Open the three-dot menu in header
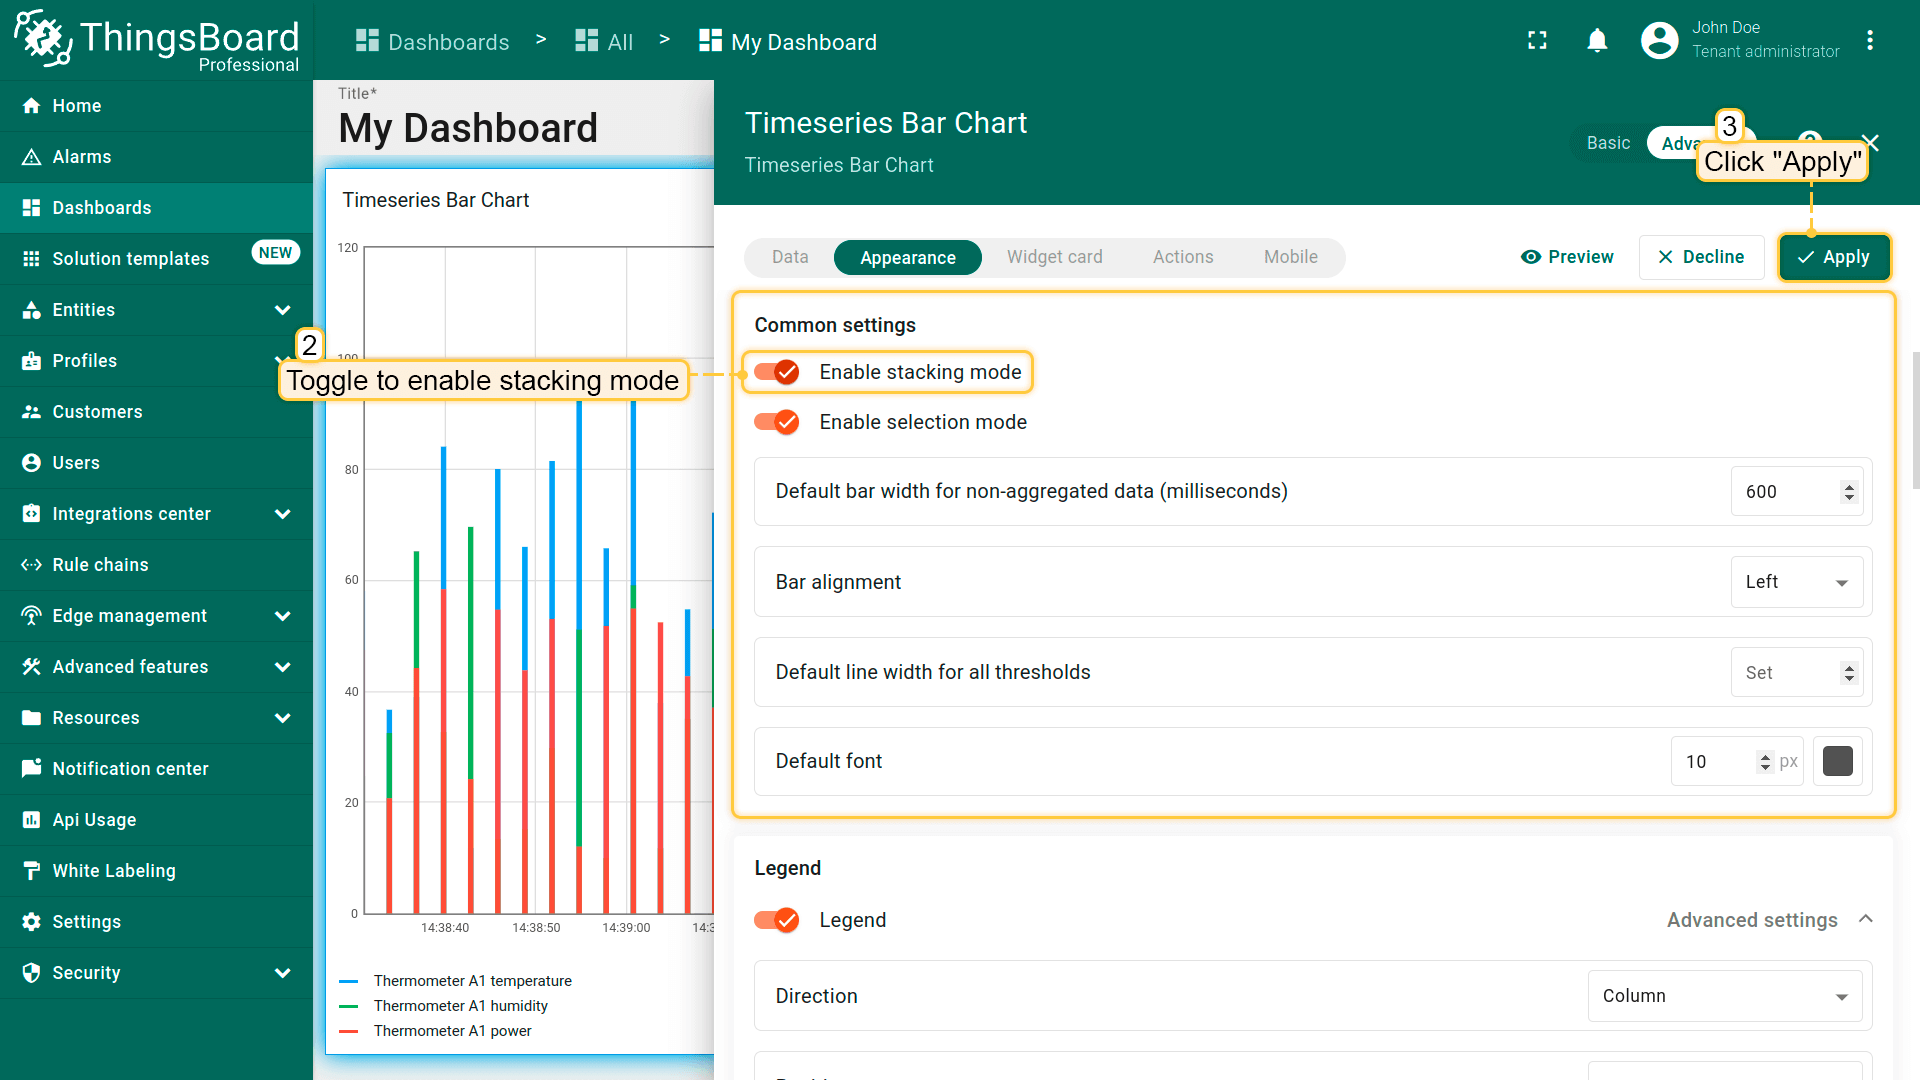The image size is (1920, 1080). (1869, 40)
